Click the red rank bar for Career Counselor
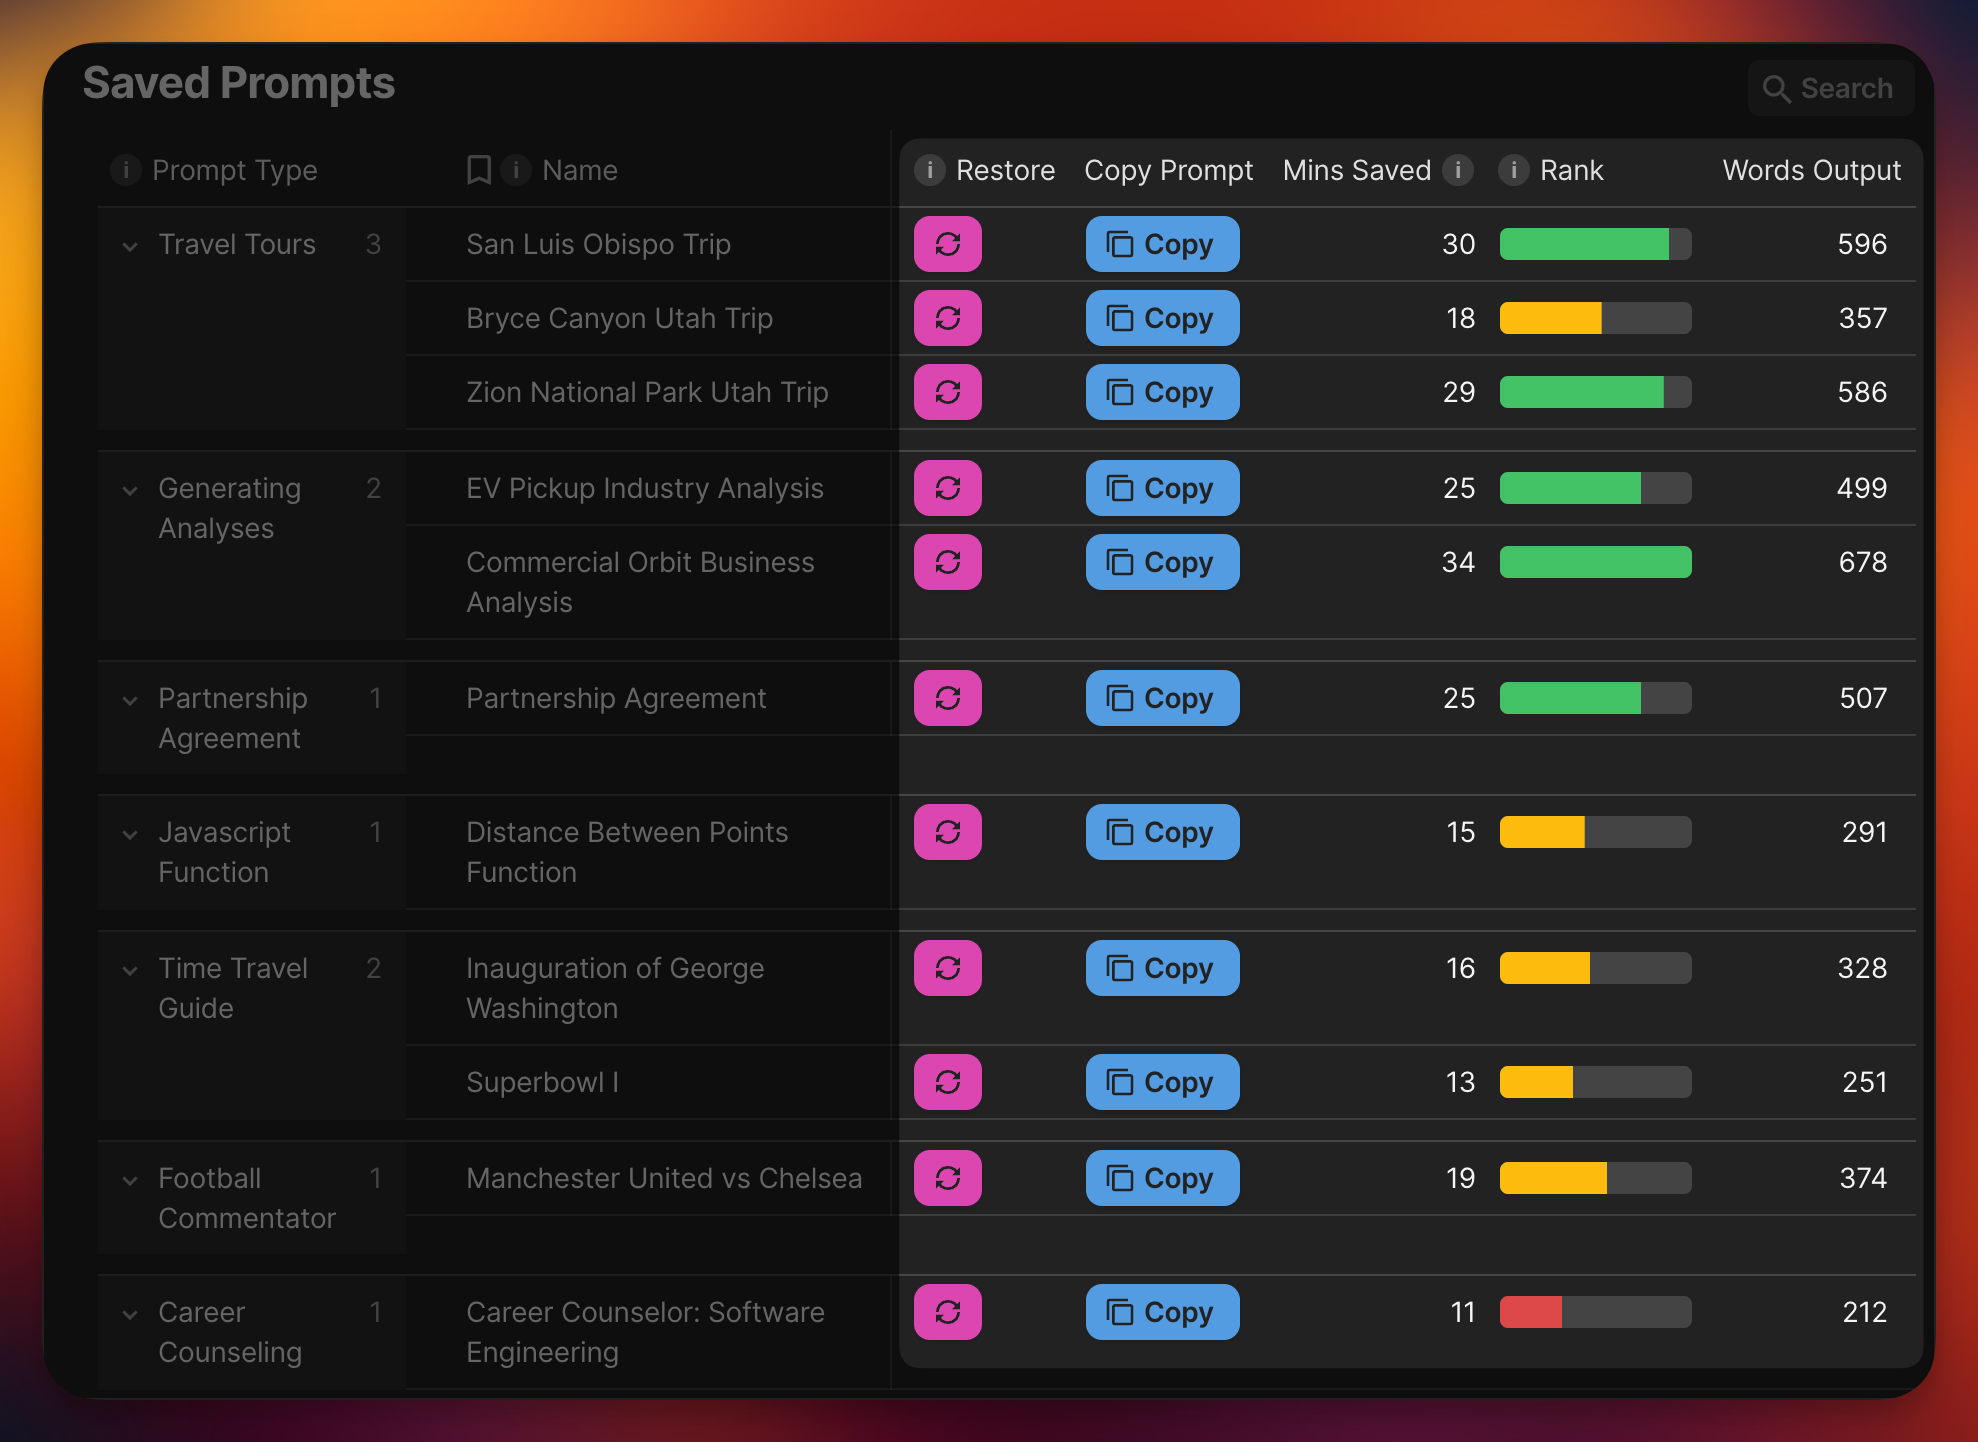Screen dimensions: 1978x1442 pos(1531,1312)
